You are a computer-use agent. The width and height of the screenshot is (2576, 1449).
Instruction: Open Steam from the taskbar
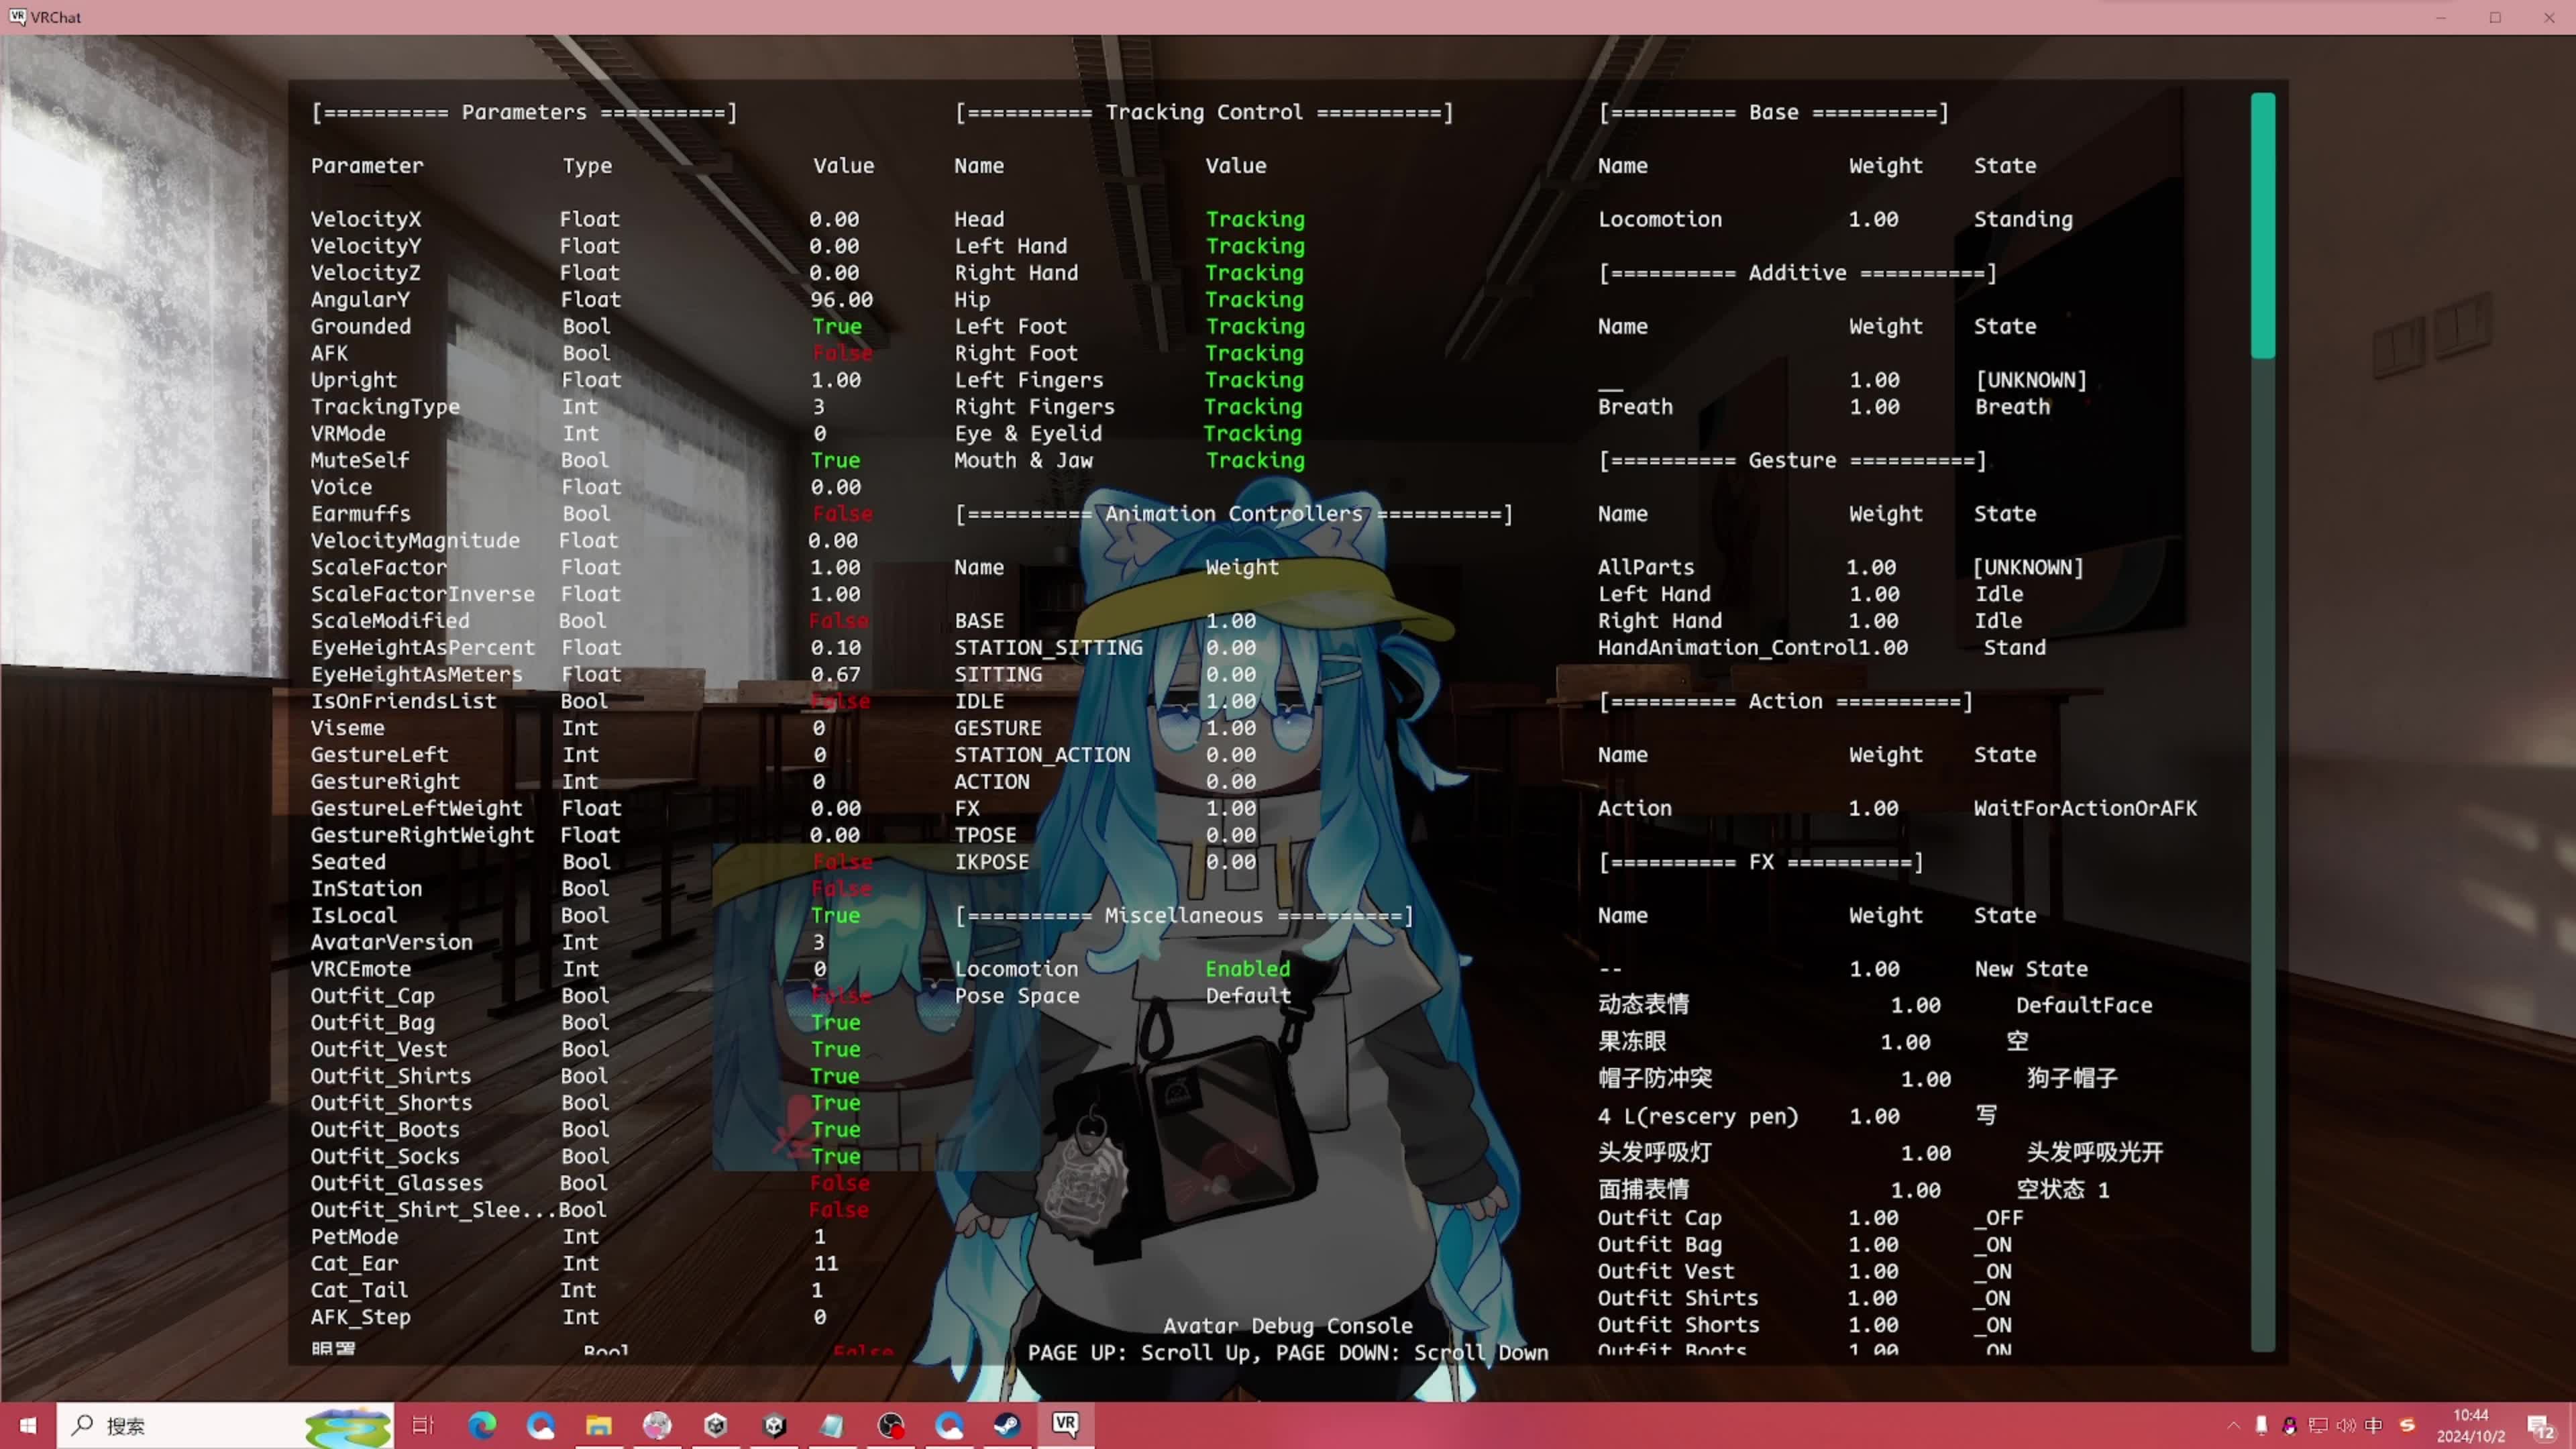pyautogui.click(x=1007, y=1425)
